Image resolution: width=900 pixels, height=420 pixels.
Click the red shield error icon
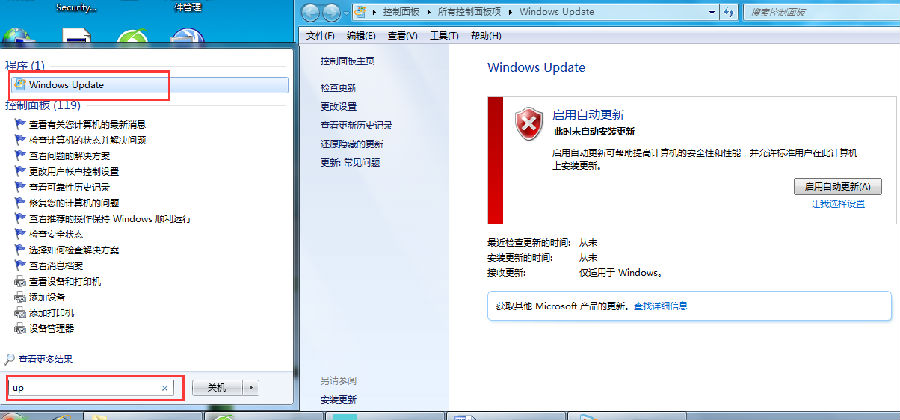529,123
